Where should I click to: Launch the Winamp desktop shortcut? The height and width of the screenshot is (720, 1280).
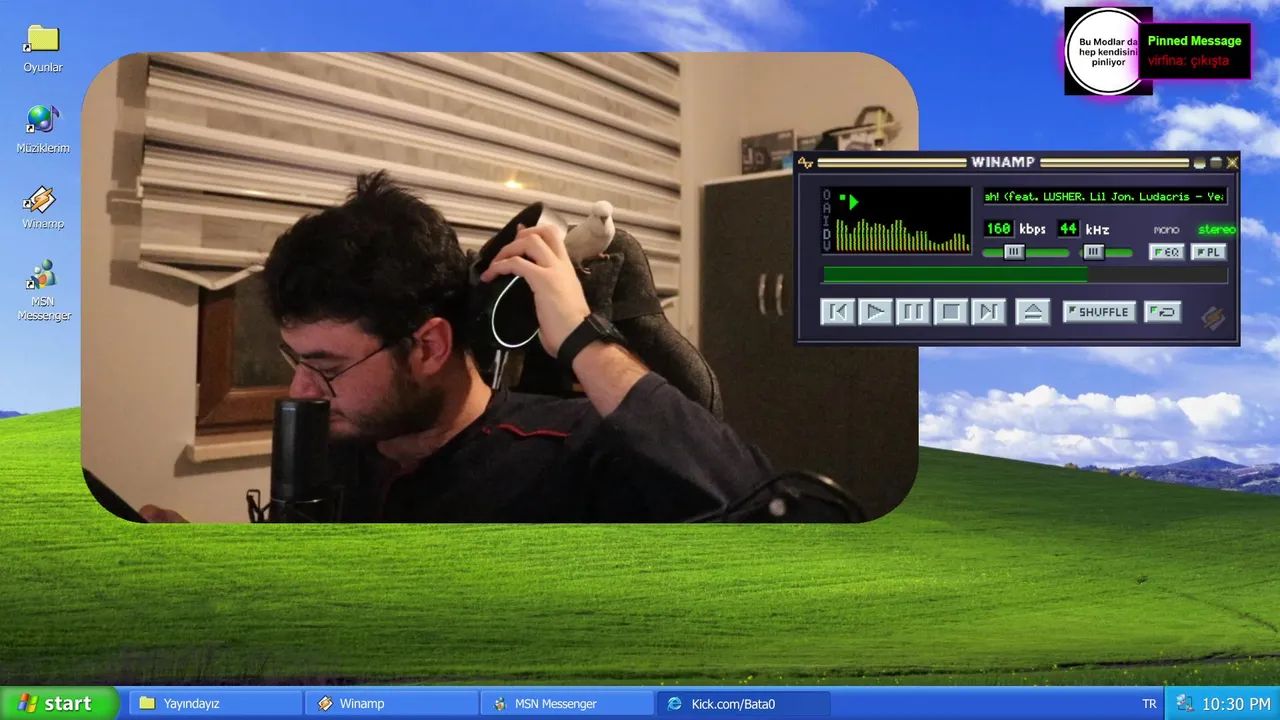[x=43, y=208]
